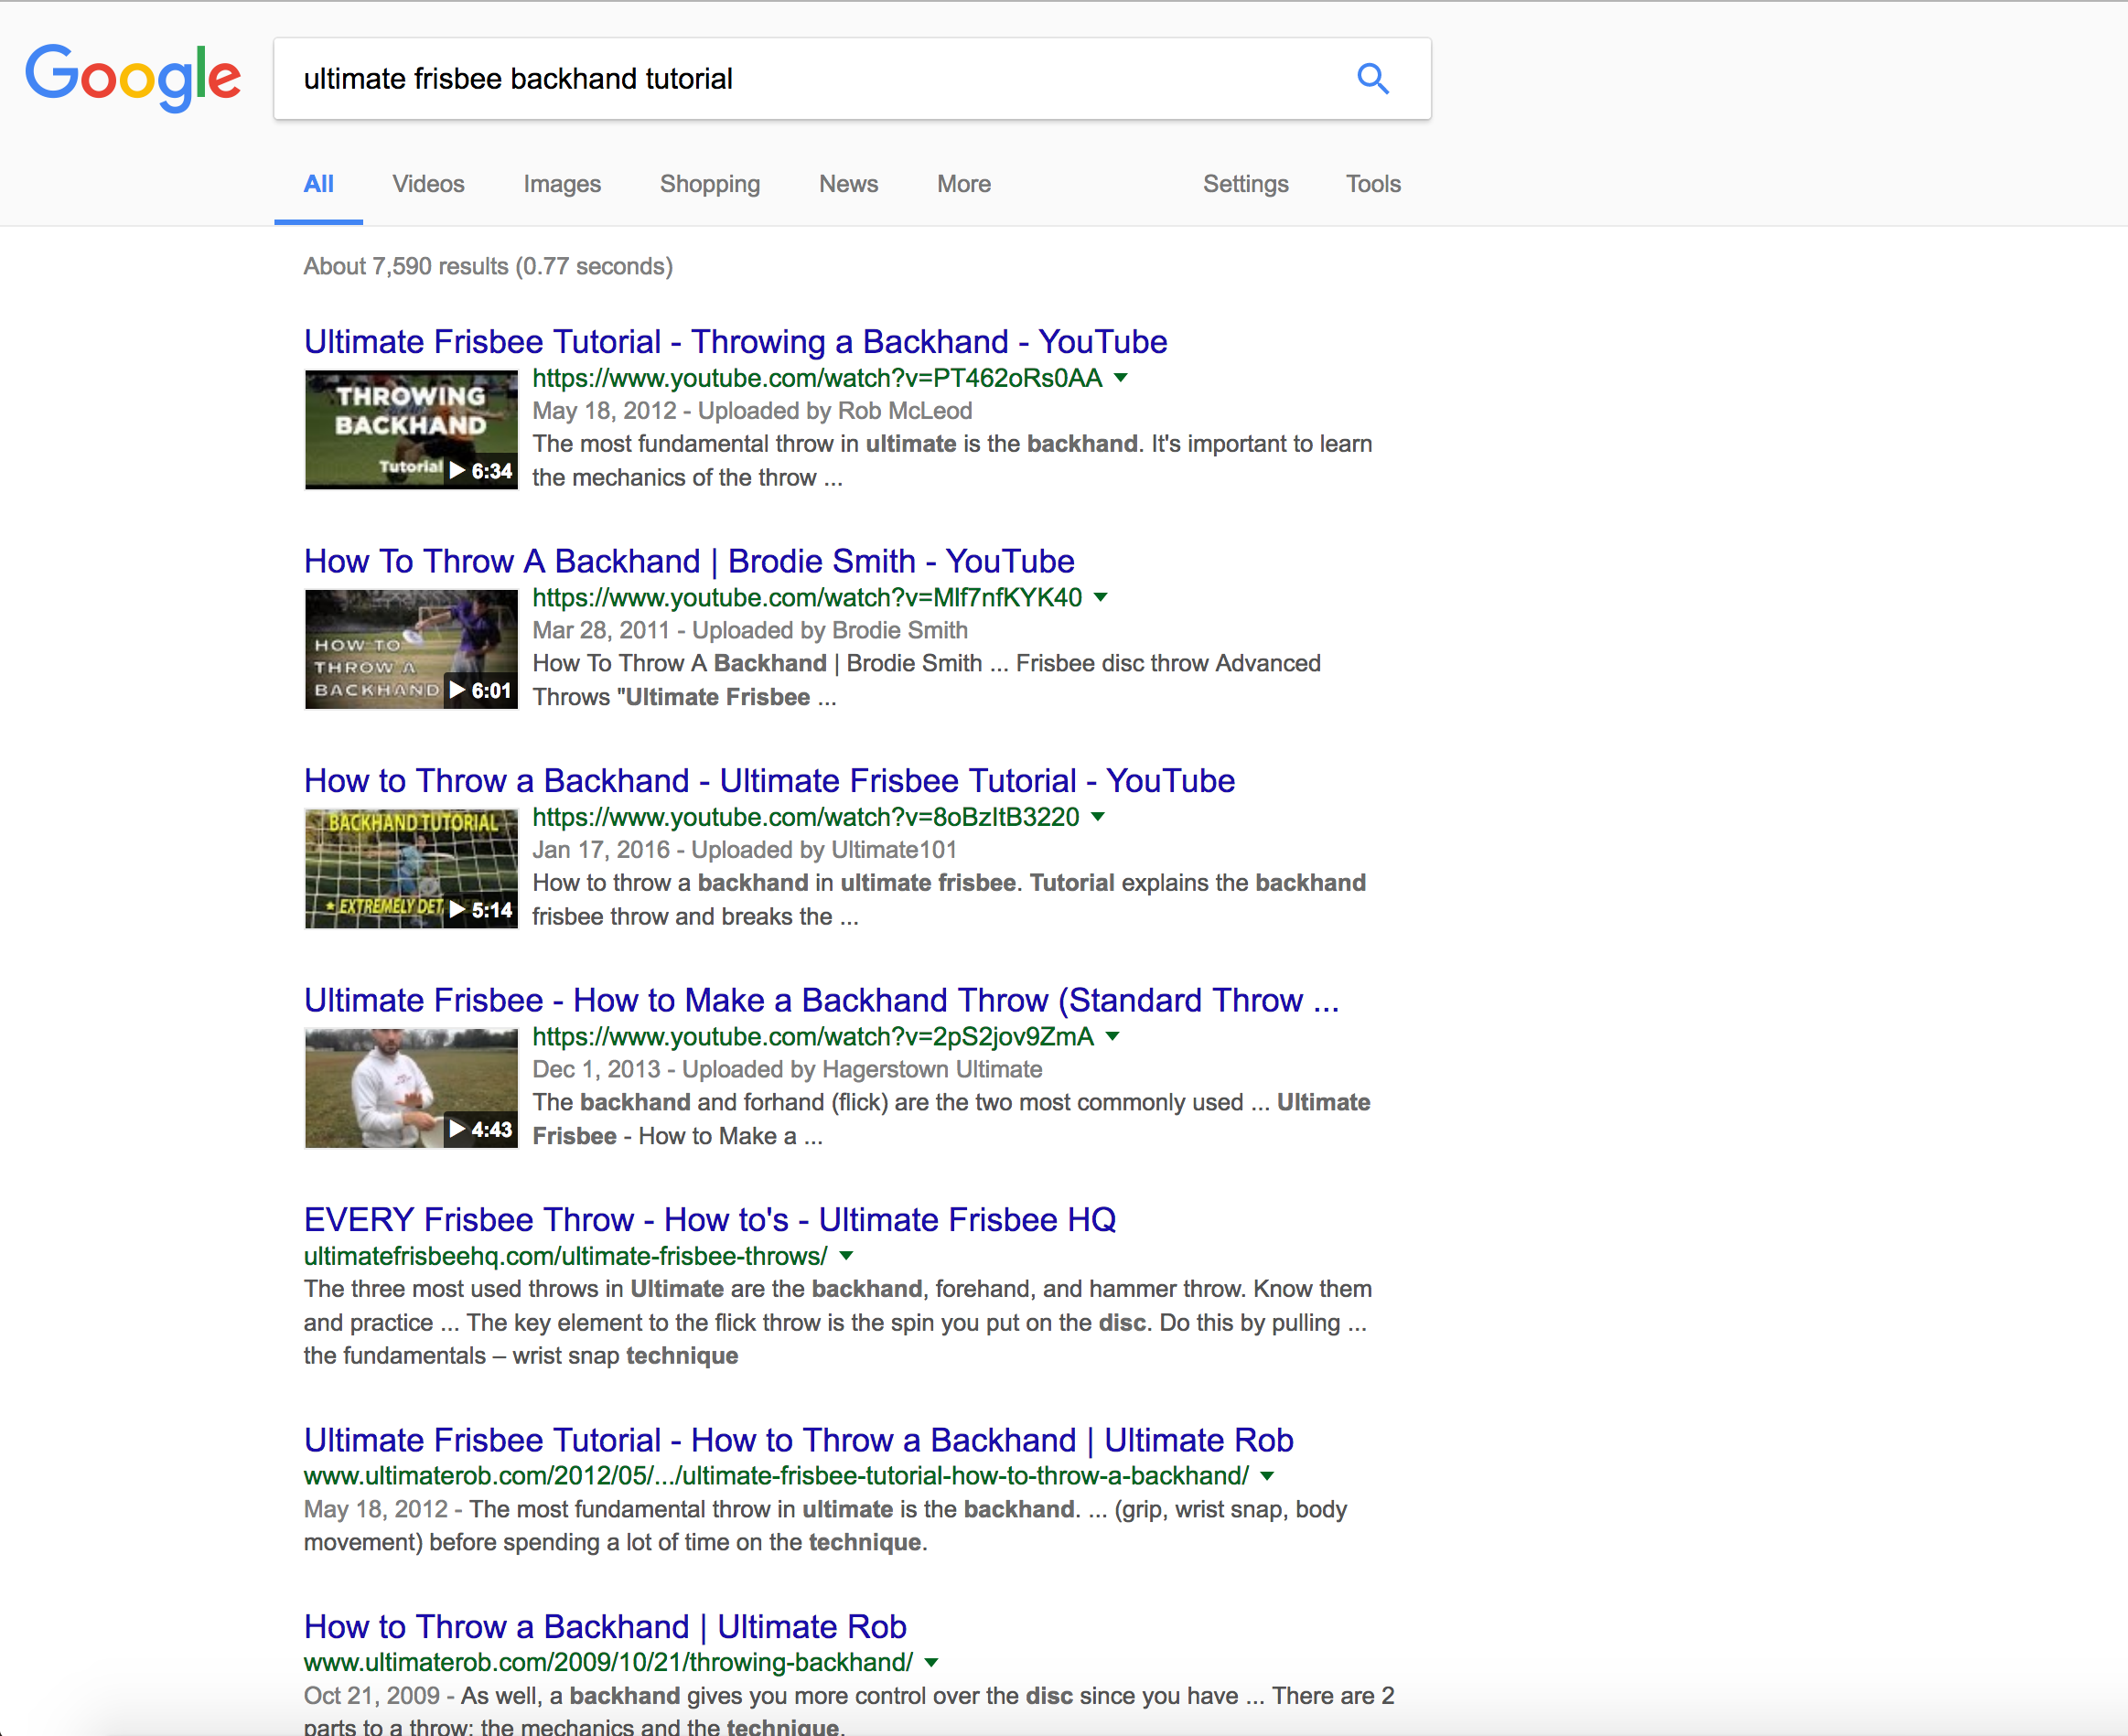Switch to the Images tab
Screen dimensions: 2128x1736
pos(561,184)
